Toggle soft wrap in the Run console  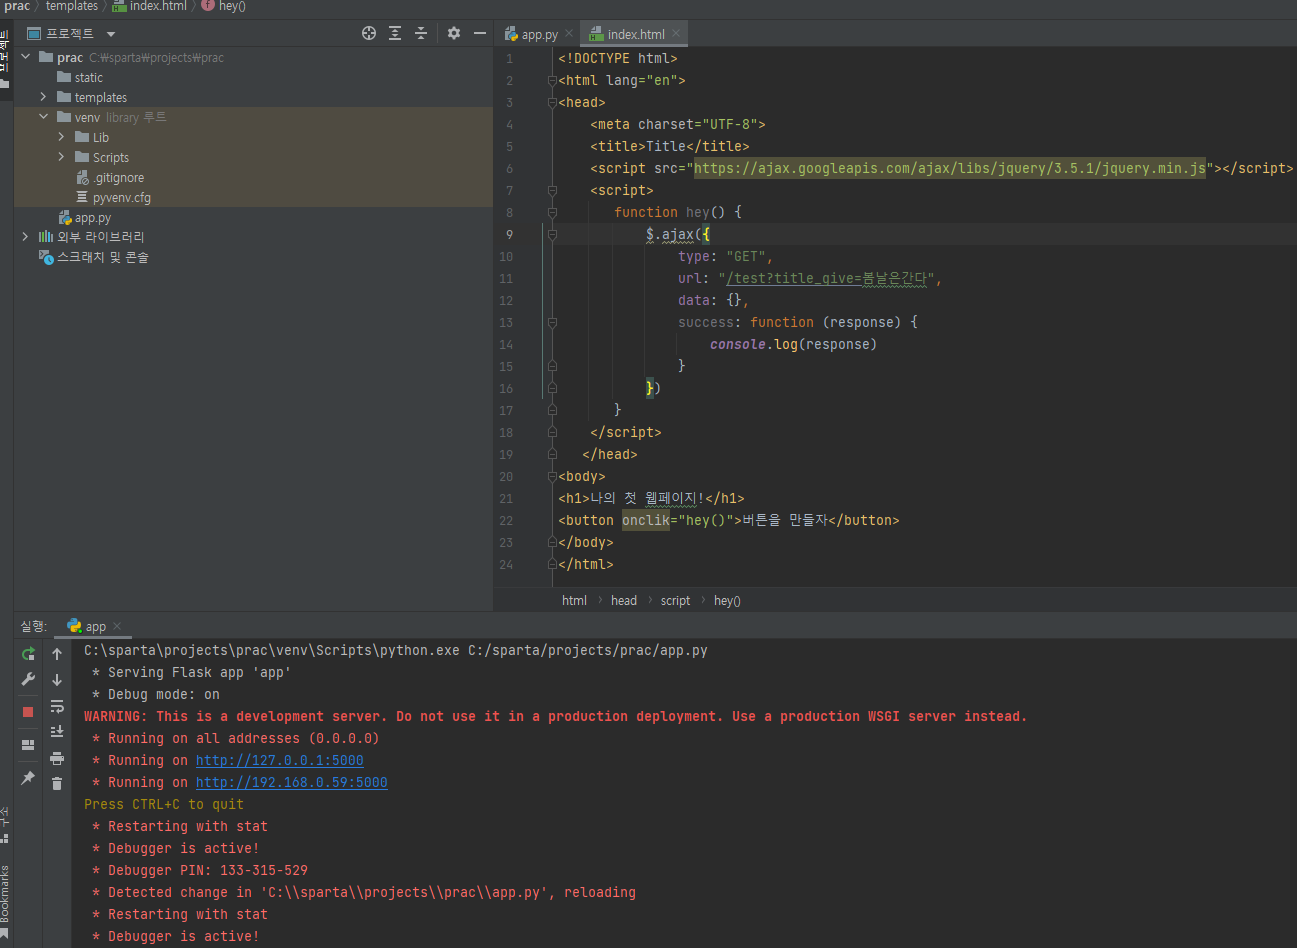pyautogui.click(x=57, y=706)
